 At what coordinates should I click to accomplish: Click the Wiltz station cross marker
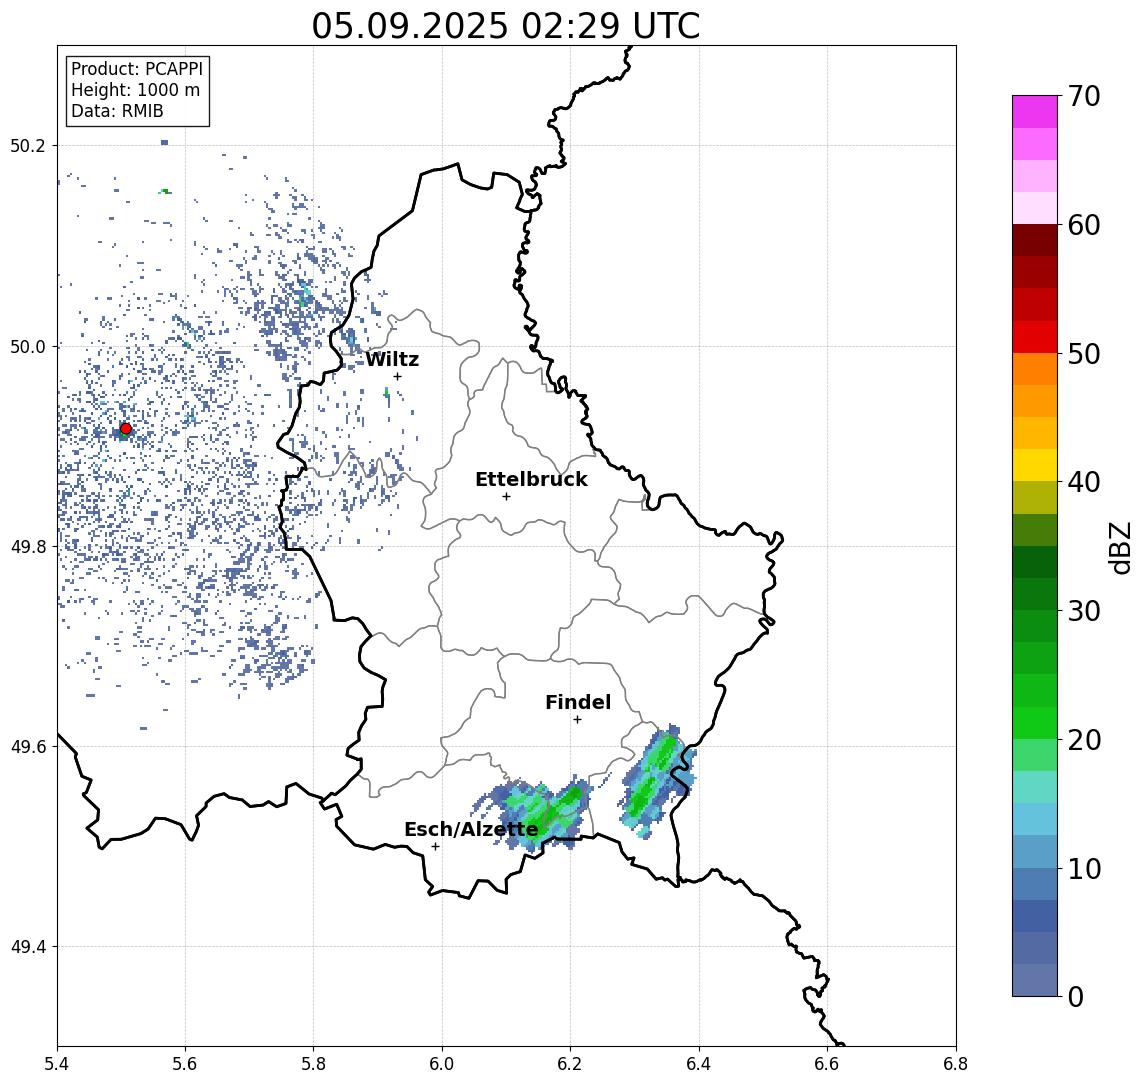(397, 376)
